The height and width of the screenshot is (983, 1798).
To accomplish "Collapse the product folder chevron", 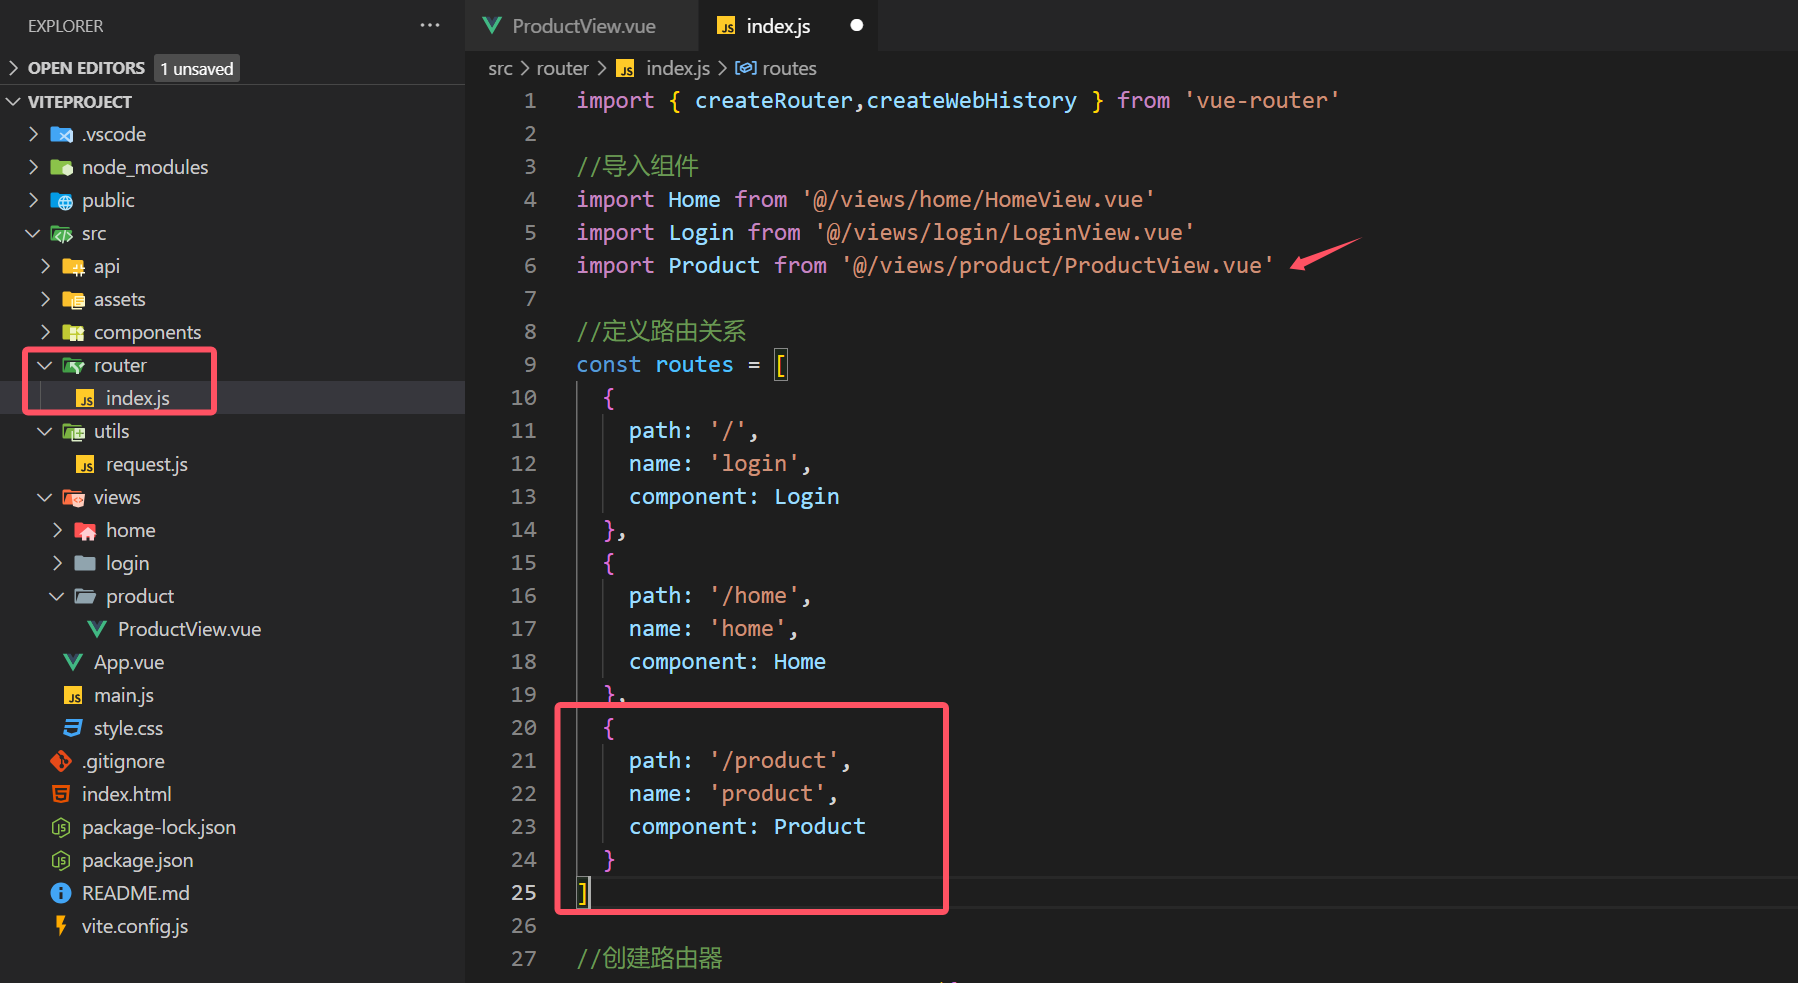I will click(57, 596).
